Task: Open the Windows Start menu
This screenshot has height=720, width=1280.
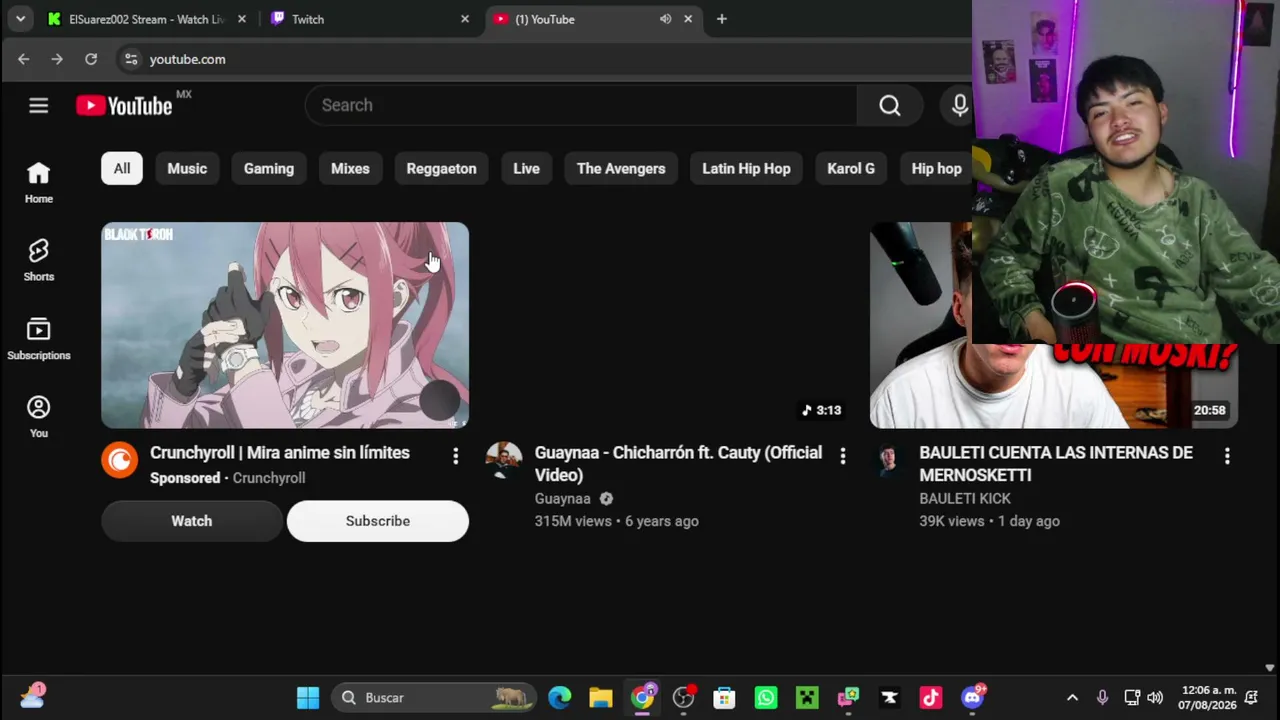Action: tap(308, 698)
